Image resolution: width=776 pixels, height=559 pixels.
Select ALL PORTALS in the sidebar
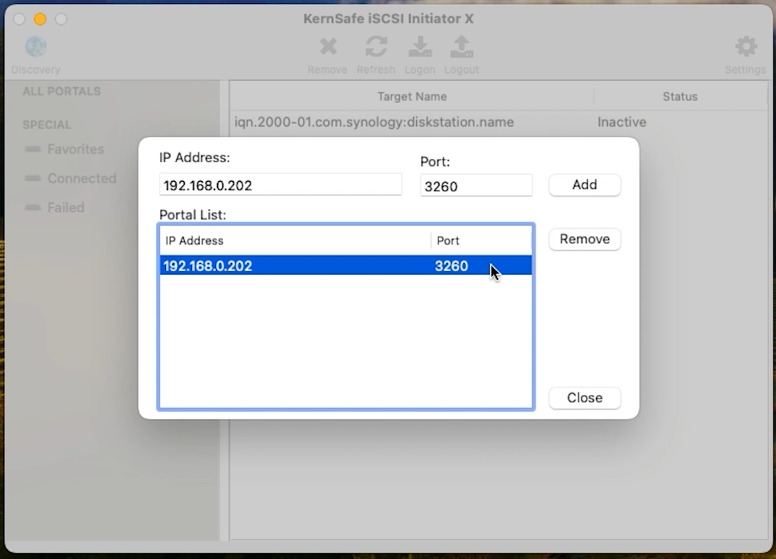pyautogui.click(x=62, y=92)
